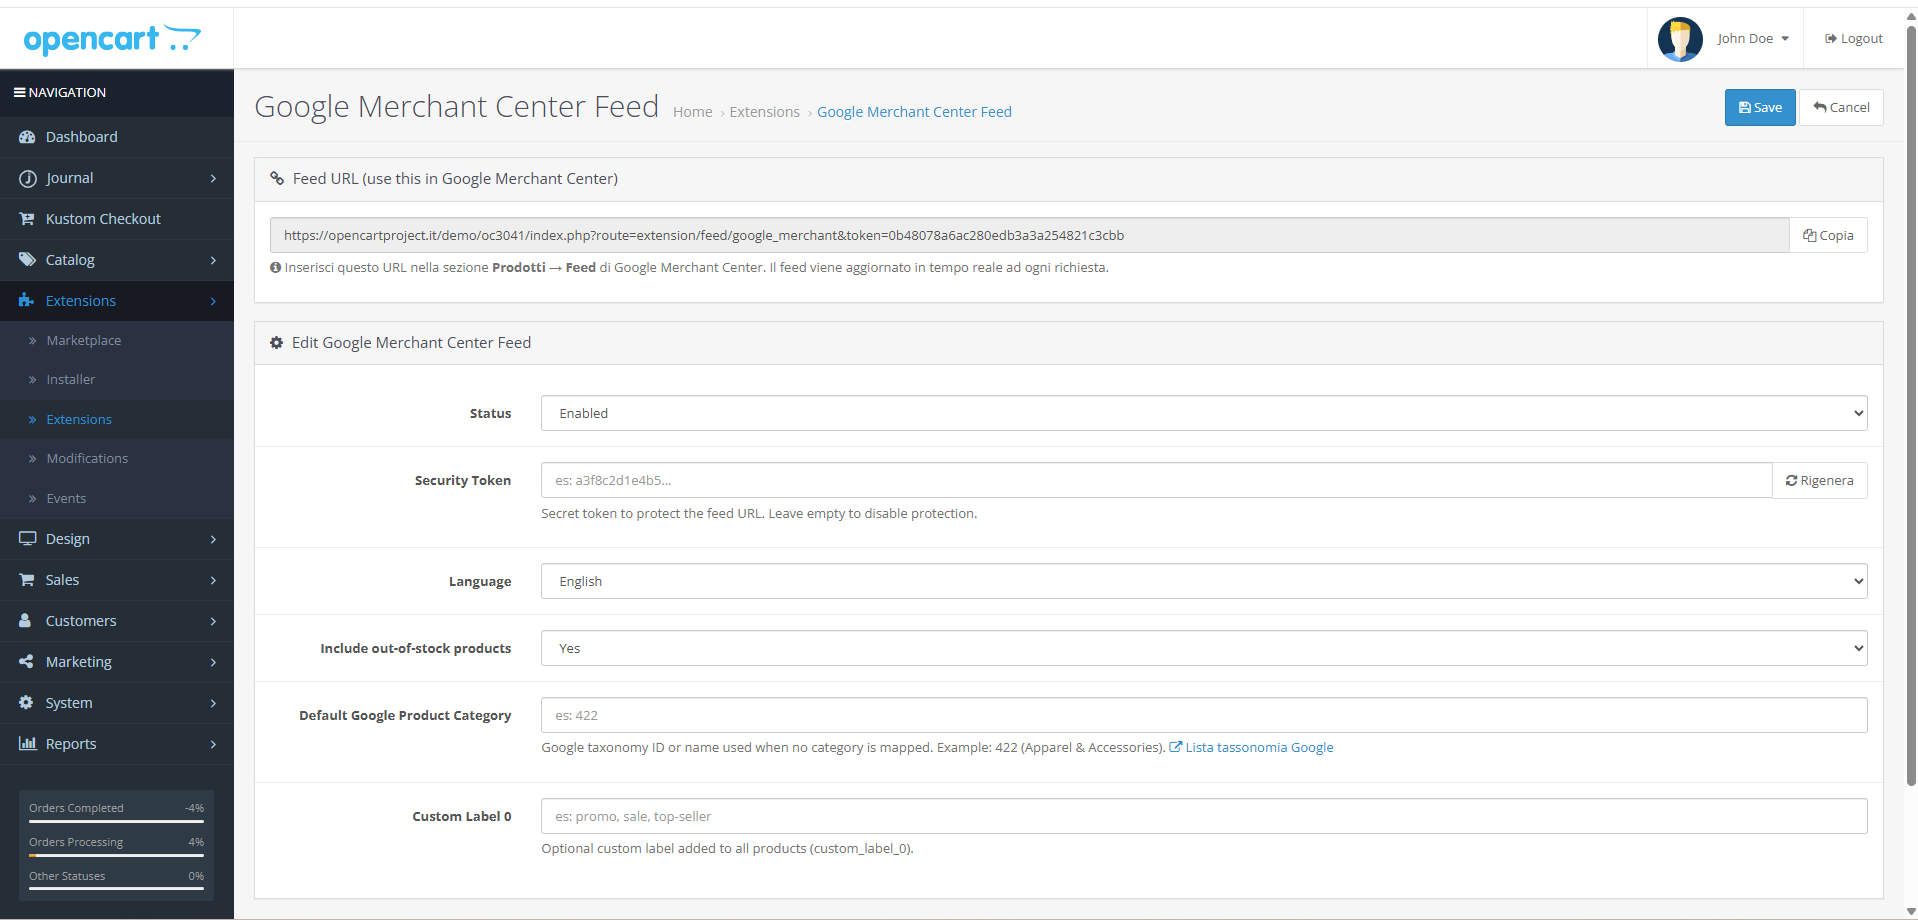1918x920 pixels.
Task: Go to Modifications in the sidebar
Action: 88,458
